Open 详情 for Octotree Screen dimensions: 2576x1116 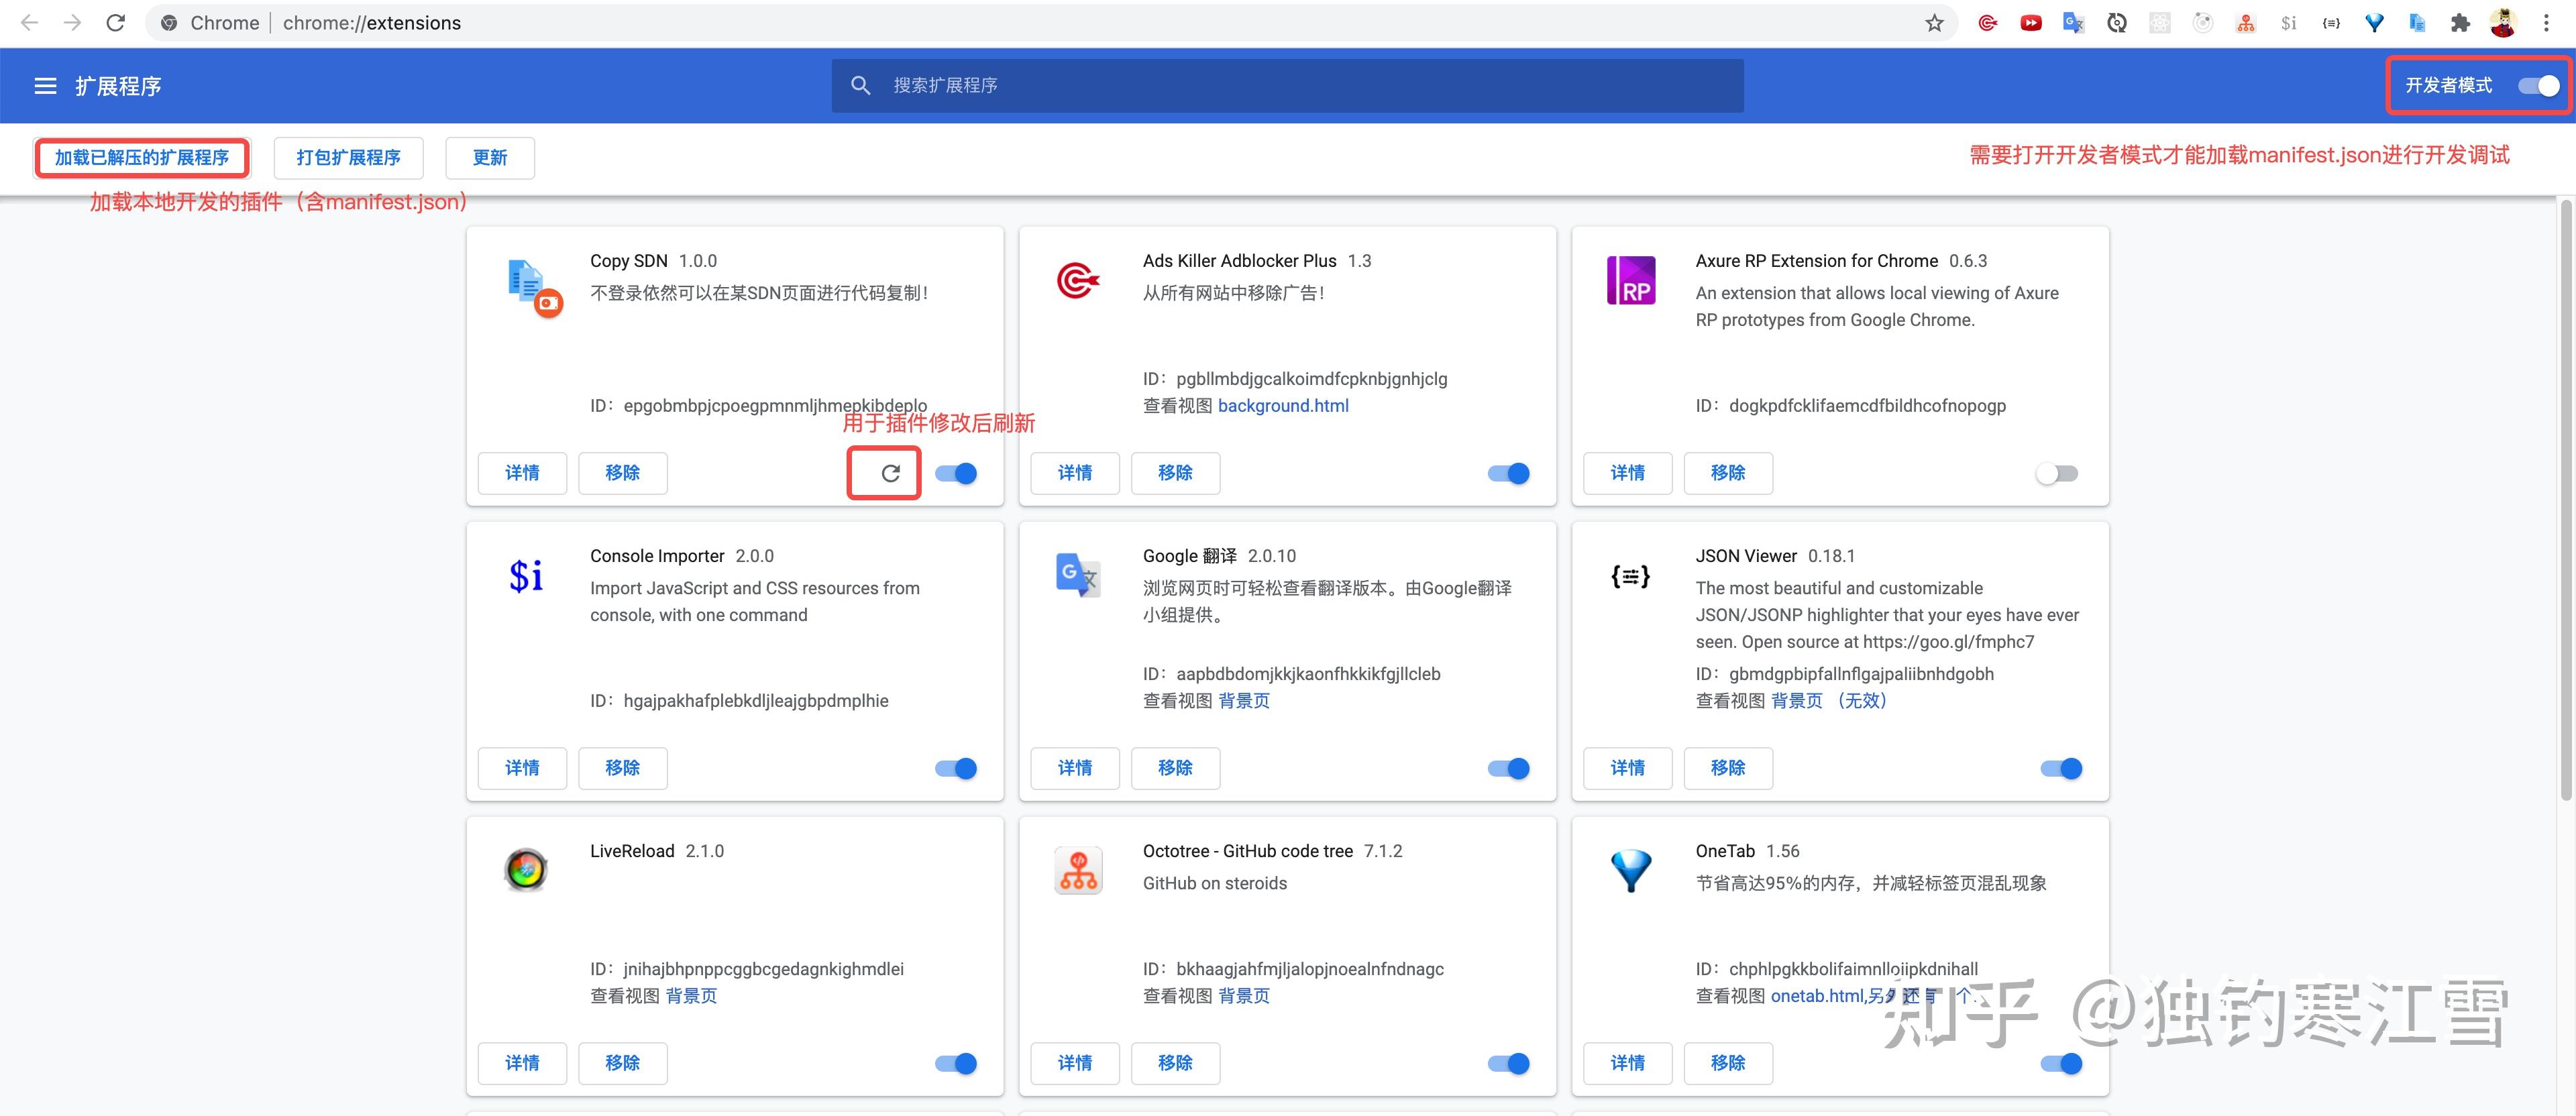click(x=1075, y=1063)
